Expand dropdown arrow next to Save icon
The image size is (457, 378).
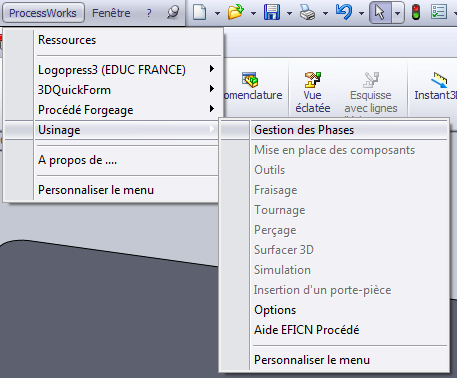(289, 13)
